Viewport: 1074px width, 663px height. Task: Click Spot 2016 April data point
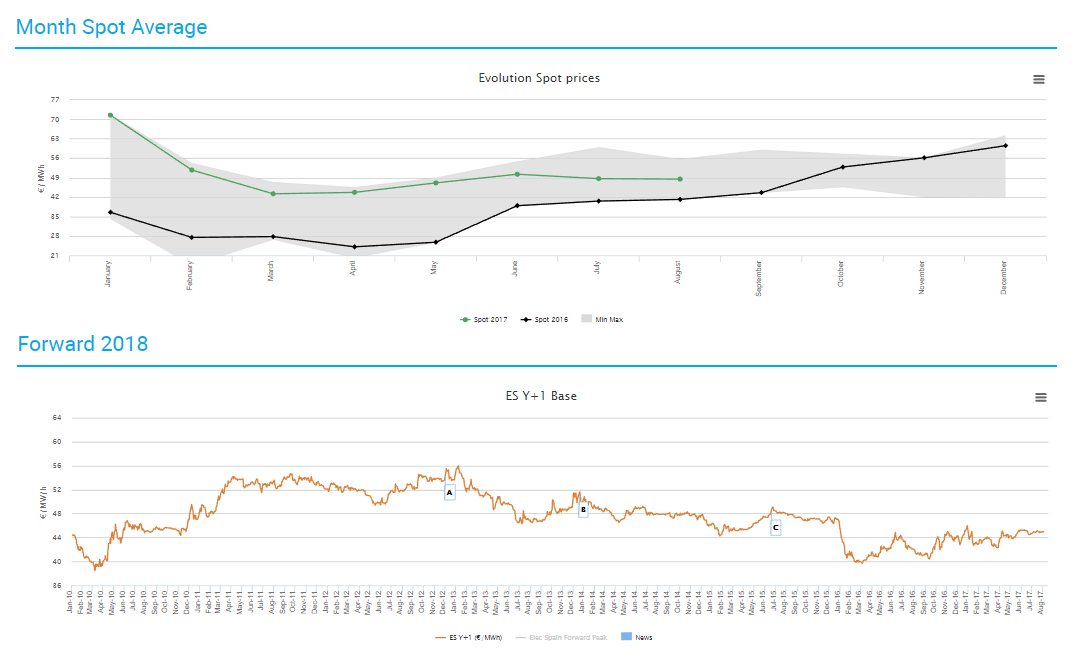coord(354,247)
